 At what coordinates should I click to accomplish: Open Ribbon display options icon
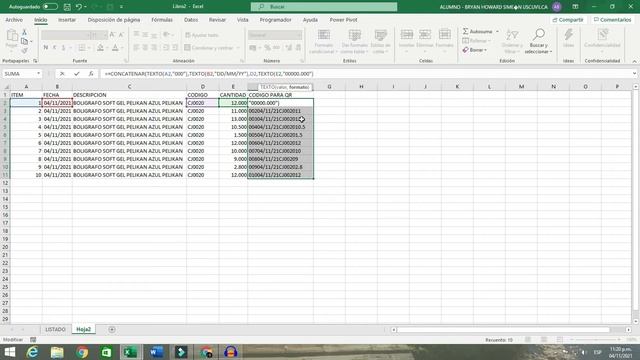[575, 7]
